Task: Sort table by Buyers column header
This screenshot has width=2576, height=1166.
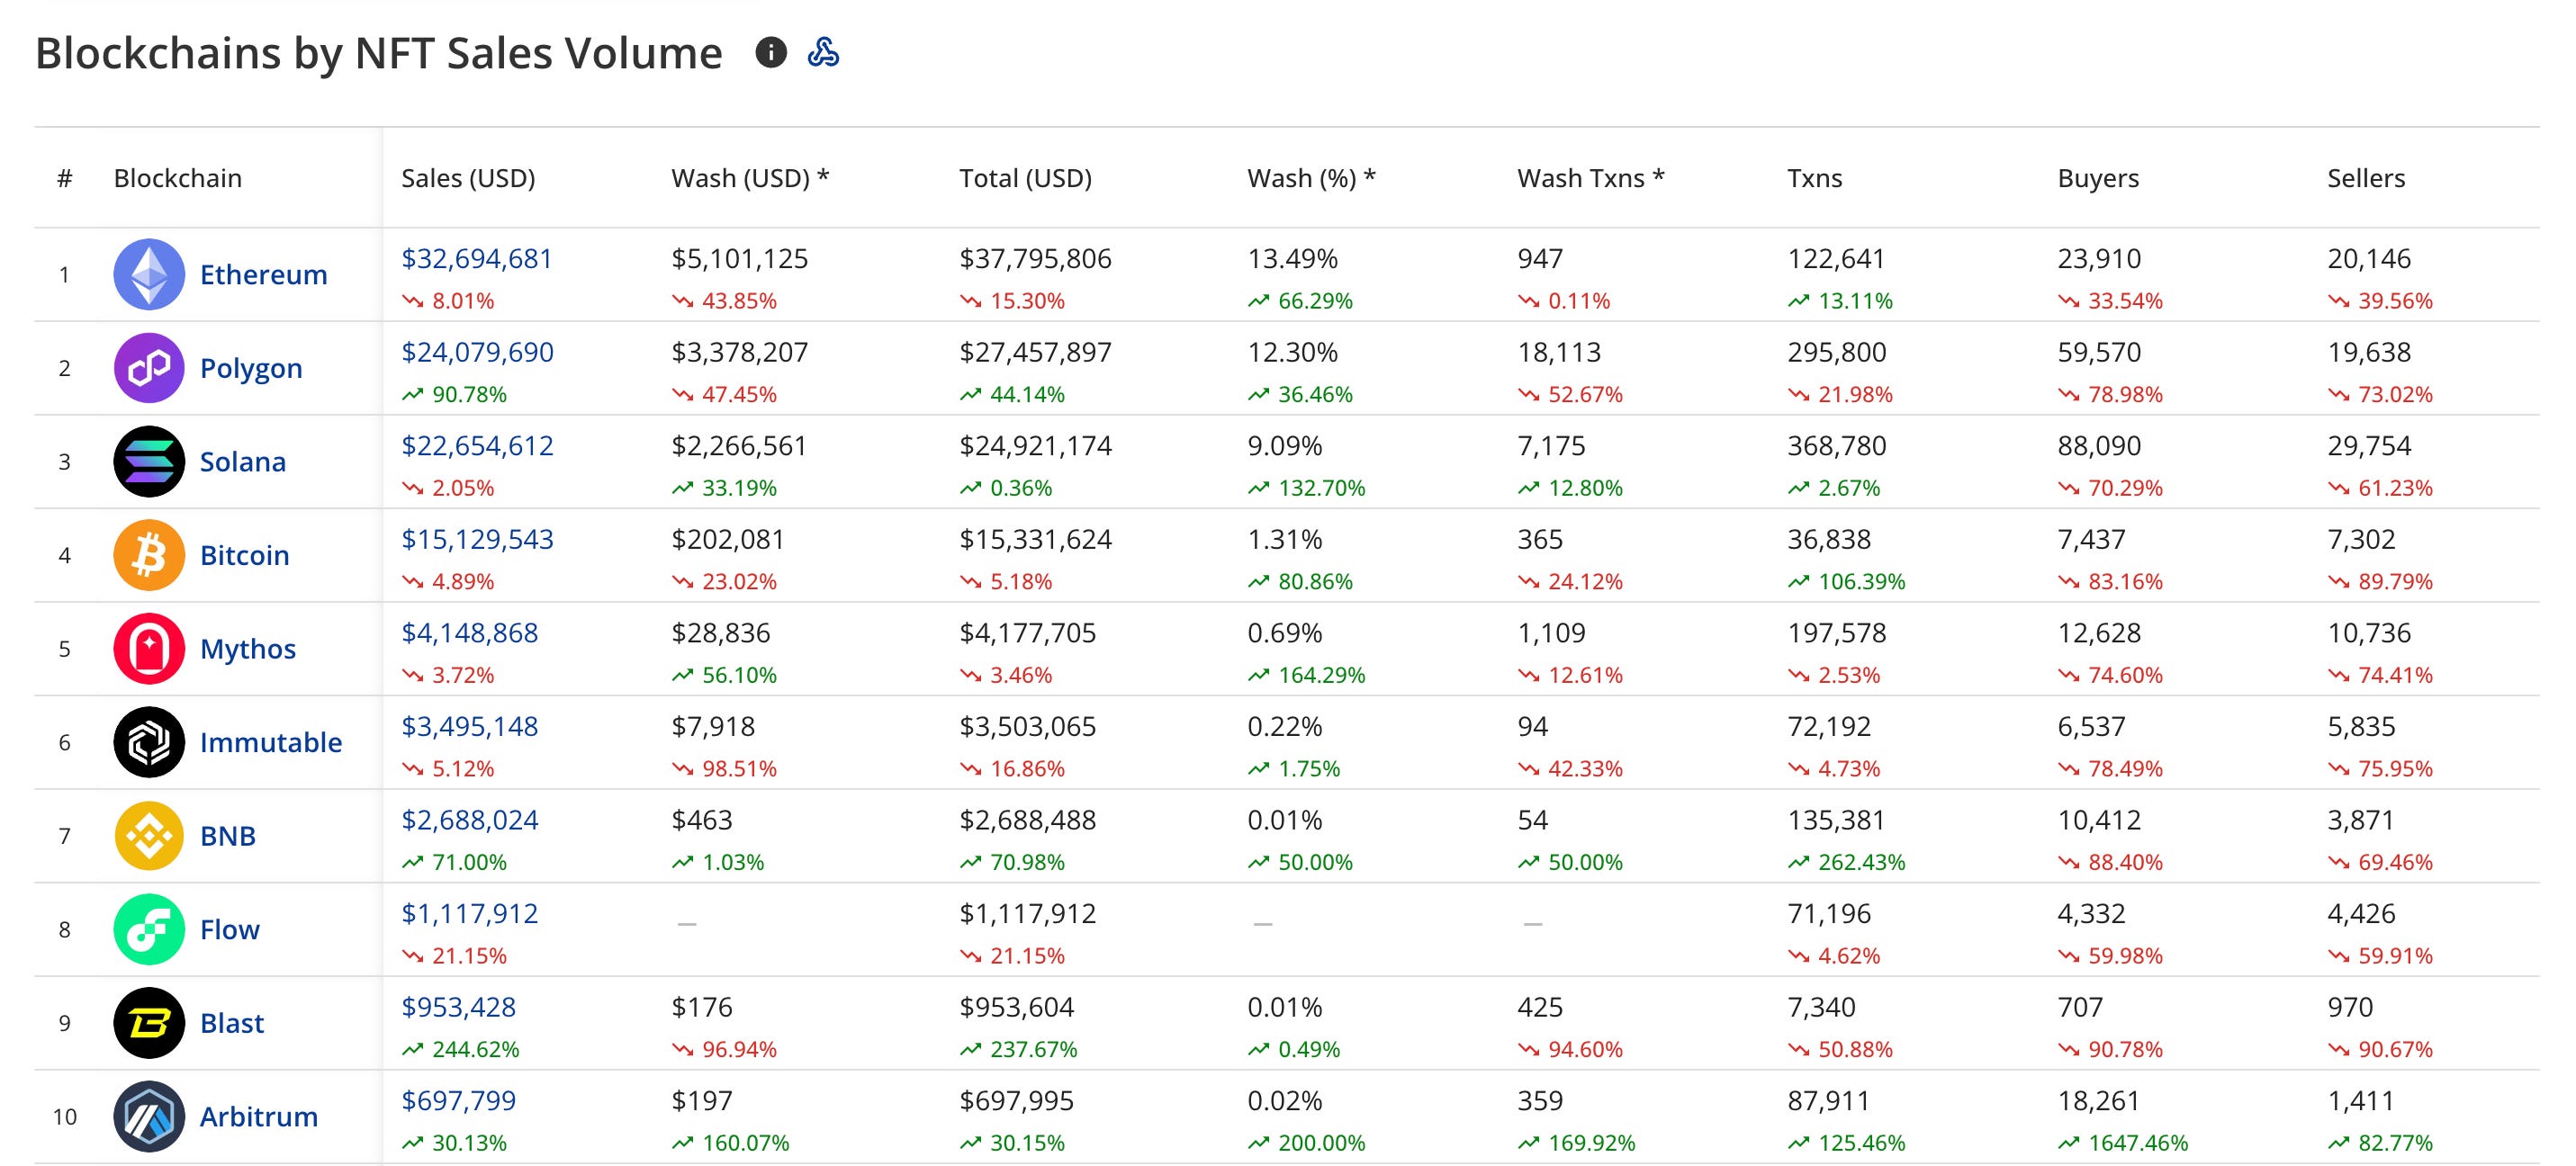Action: click(x=2097, y=178)
